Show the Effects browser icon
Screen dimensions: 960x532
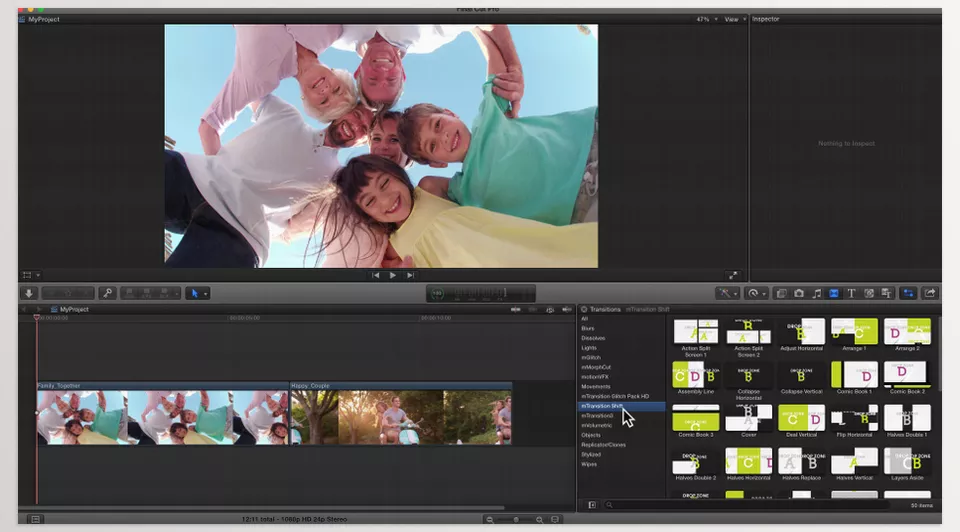point(781,293)
